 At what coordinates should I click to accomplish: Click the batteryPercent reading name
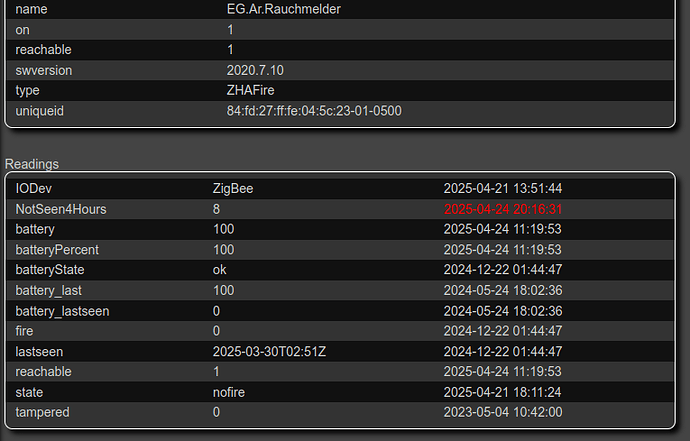[57, 250]
